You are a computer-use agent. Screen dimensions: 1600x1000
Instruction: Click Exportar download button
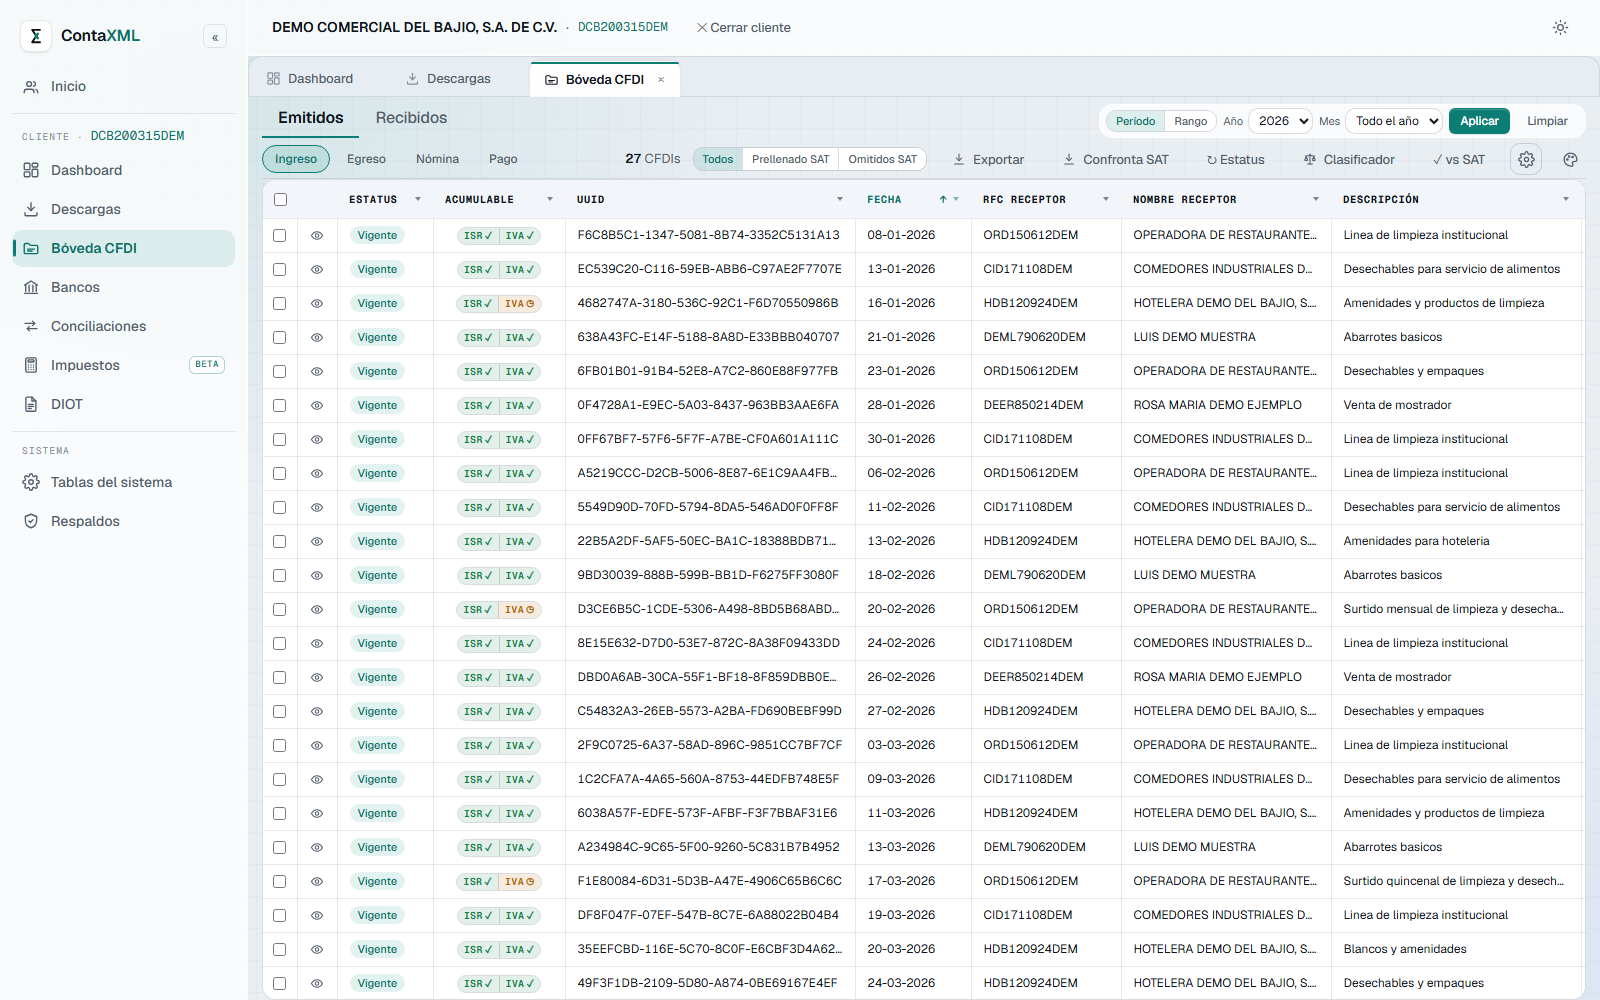pos(988,160)
